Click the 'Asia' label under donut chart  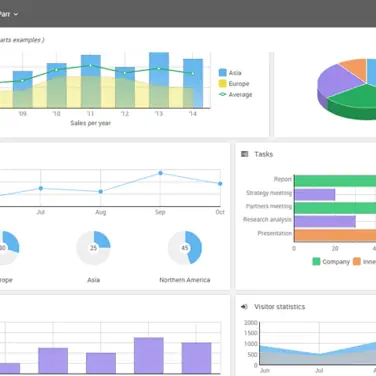pos(94,280)
